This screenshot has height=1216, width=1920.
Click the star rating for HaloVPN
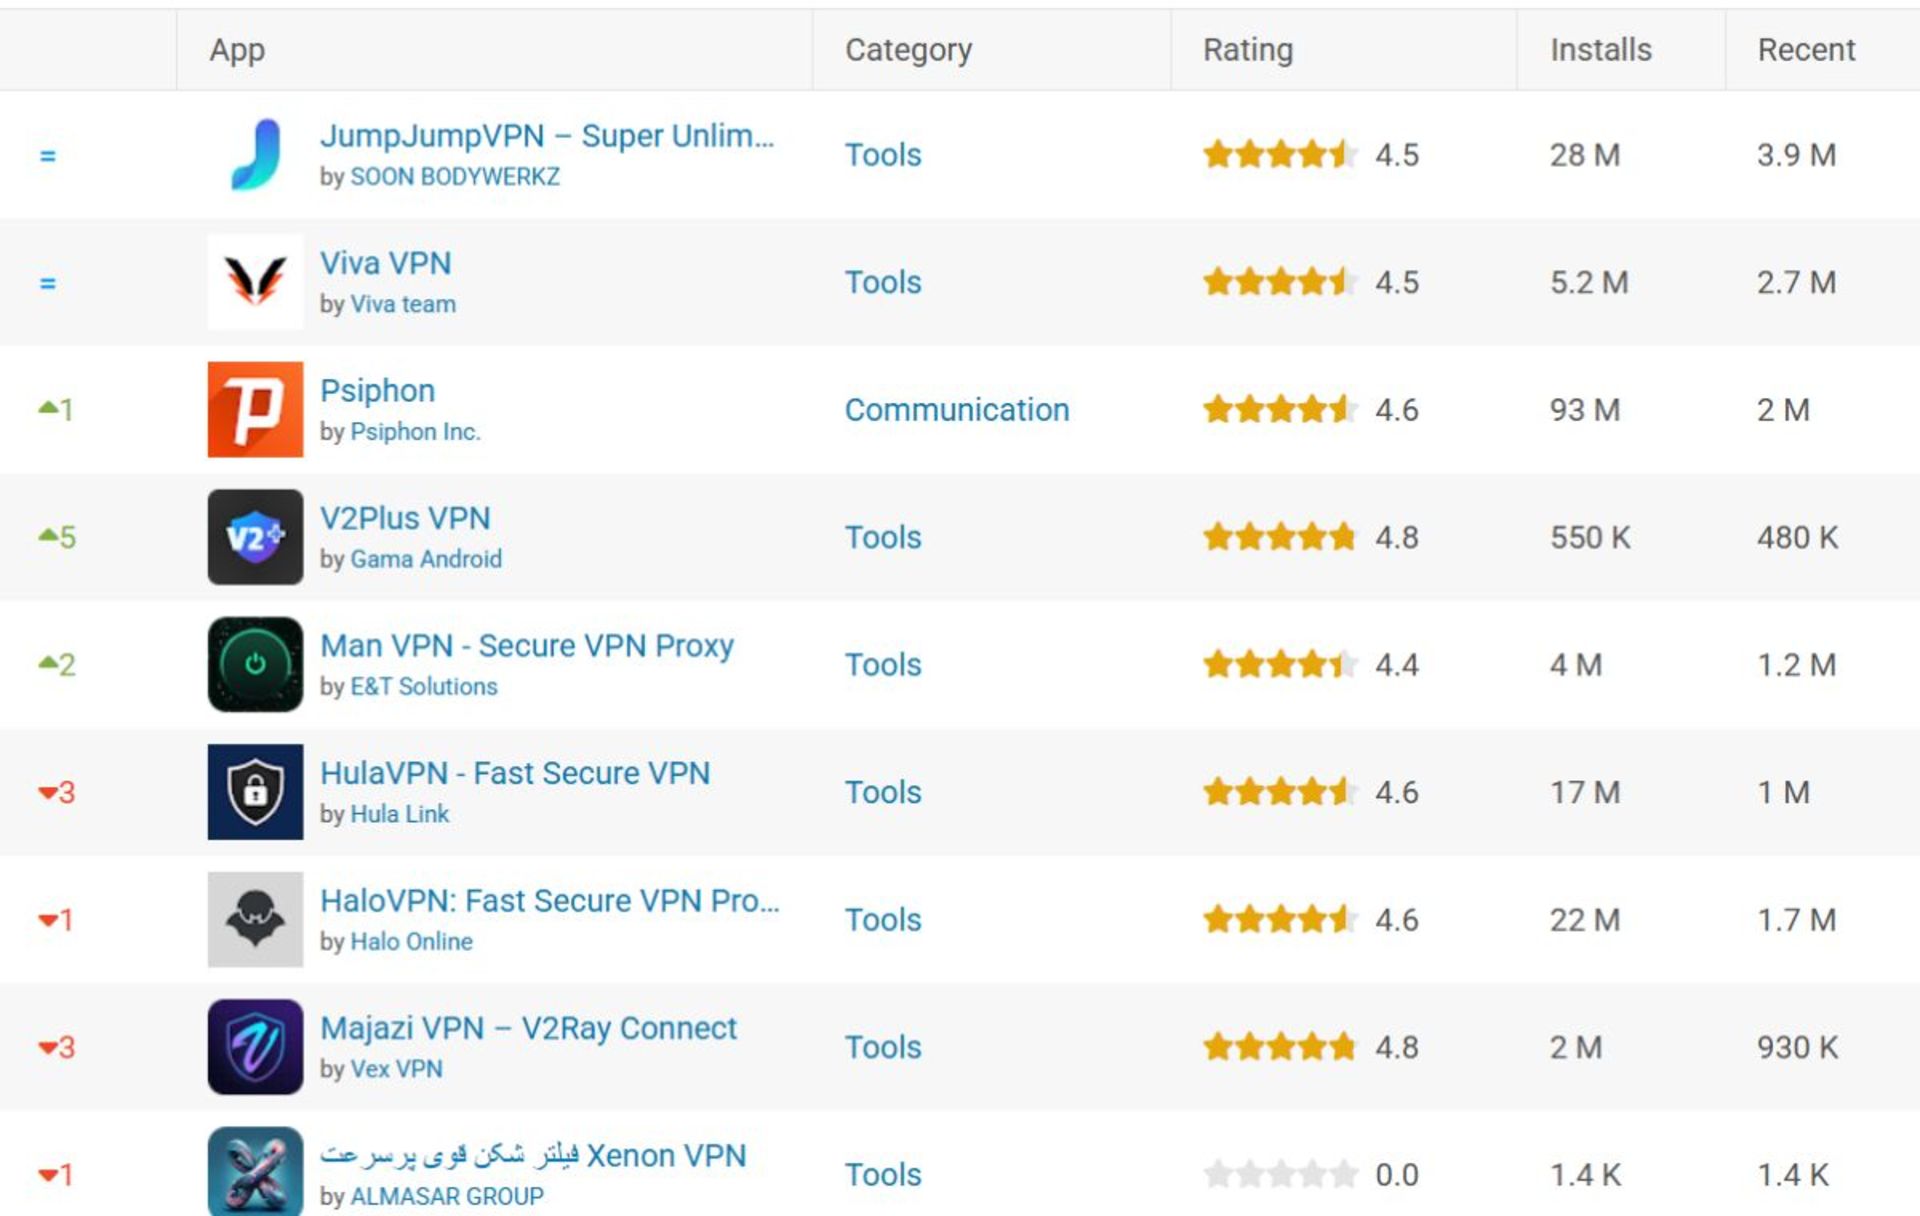[1280, 919]
